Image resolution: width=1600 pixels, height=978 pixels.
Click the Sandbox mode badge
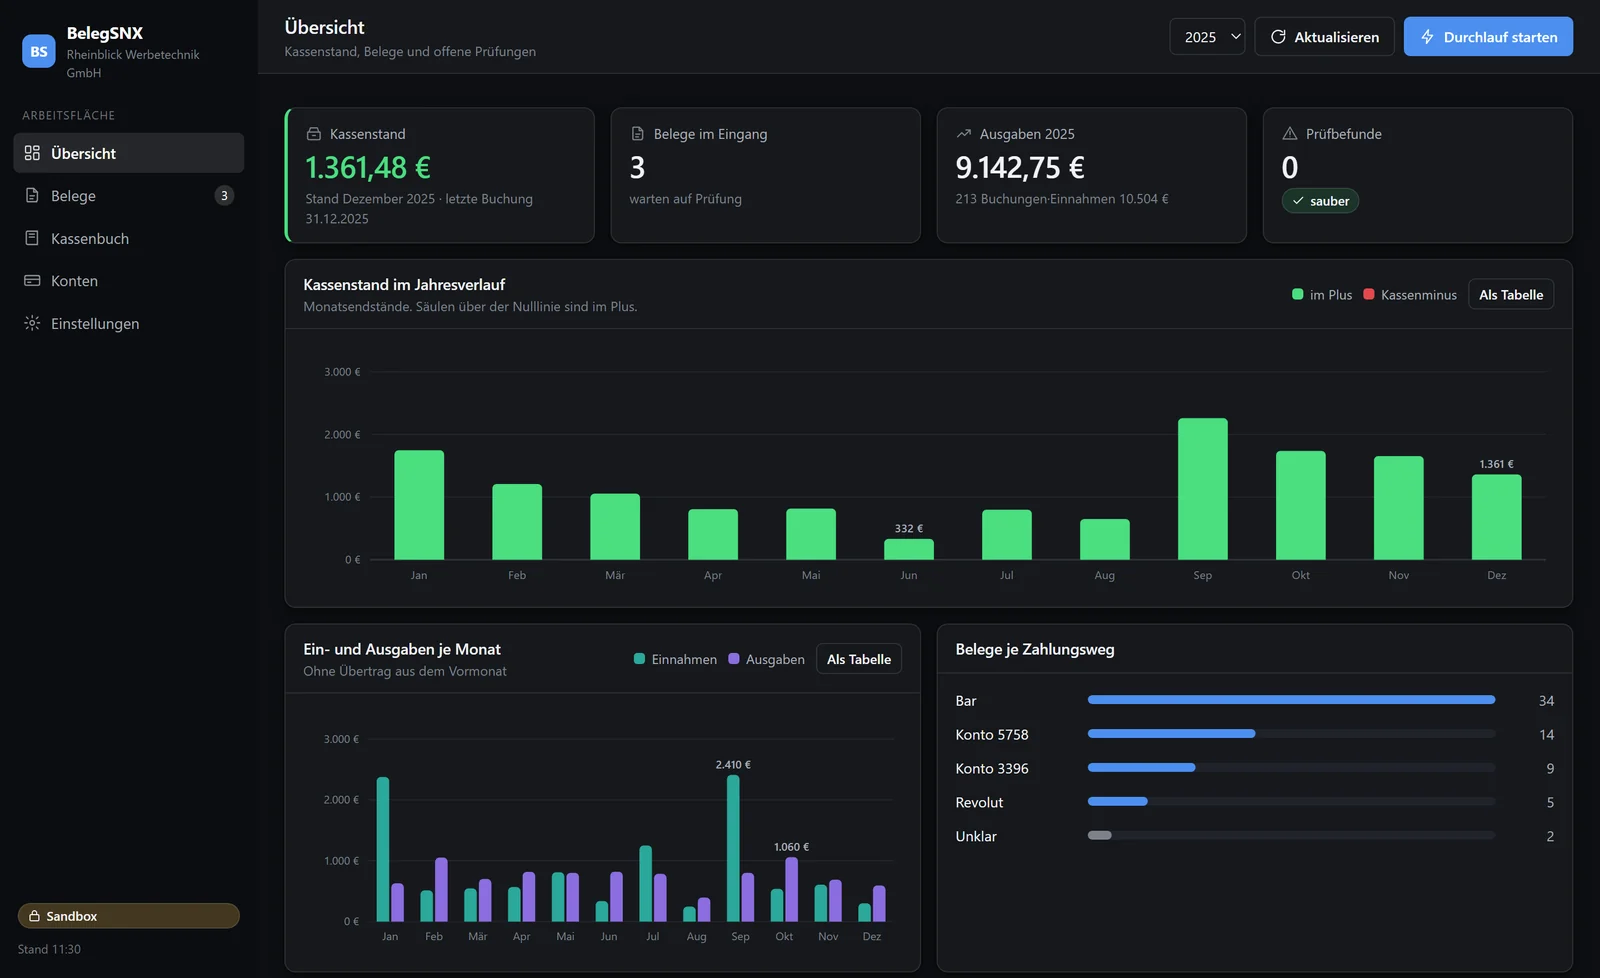(129, 916)
